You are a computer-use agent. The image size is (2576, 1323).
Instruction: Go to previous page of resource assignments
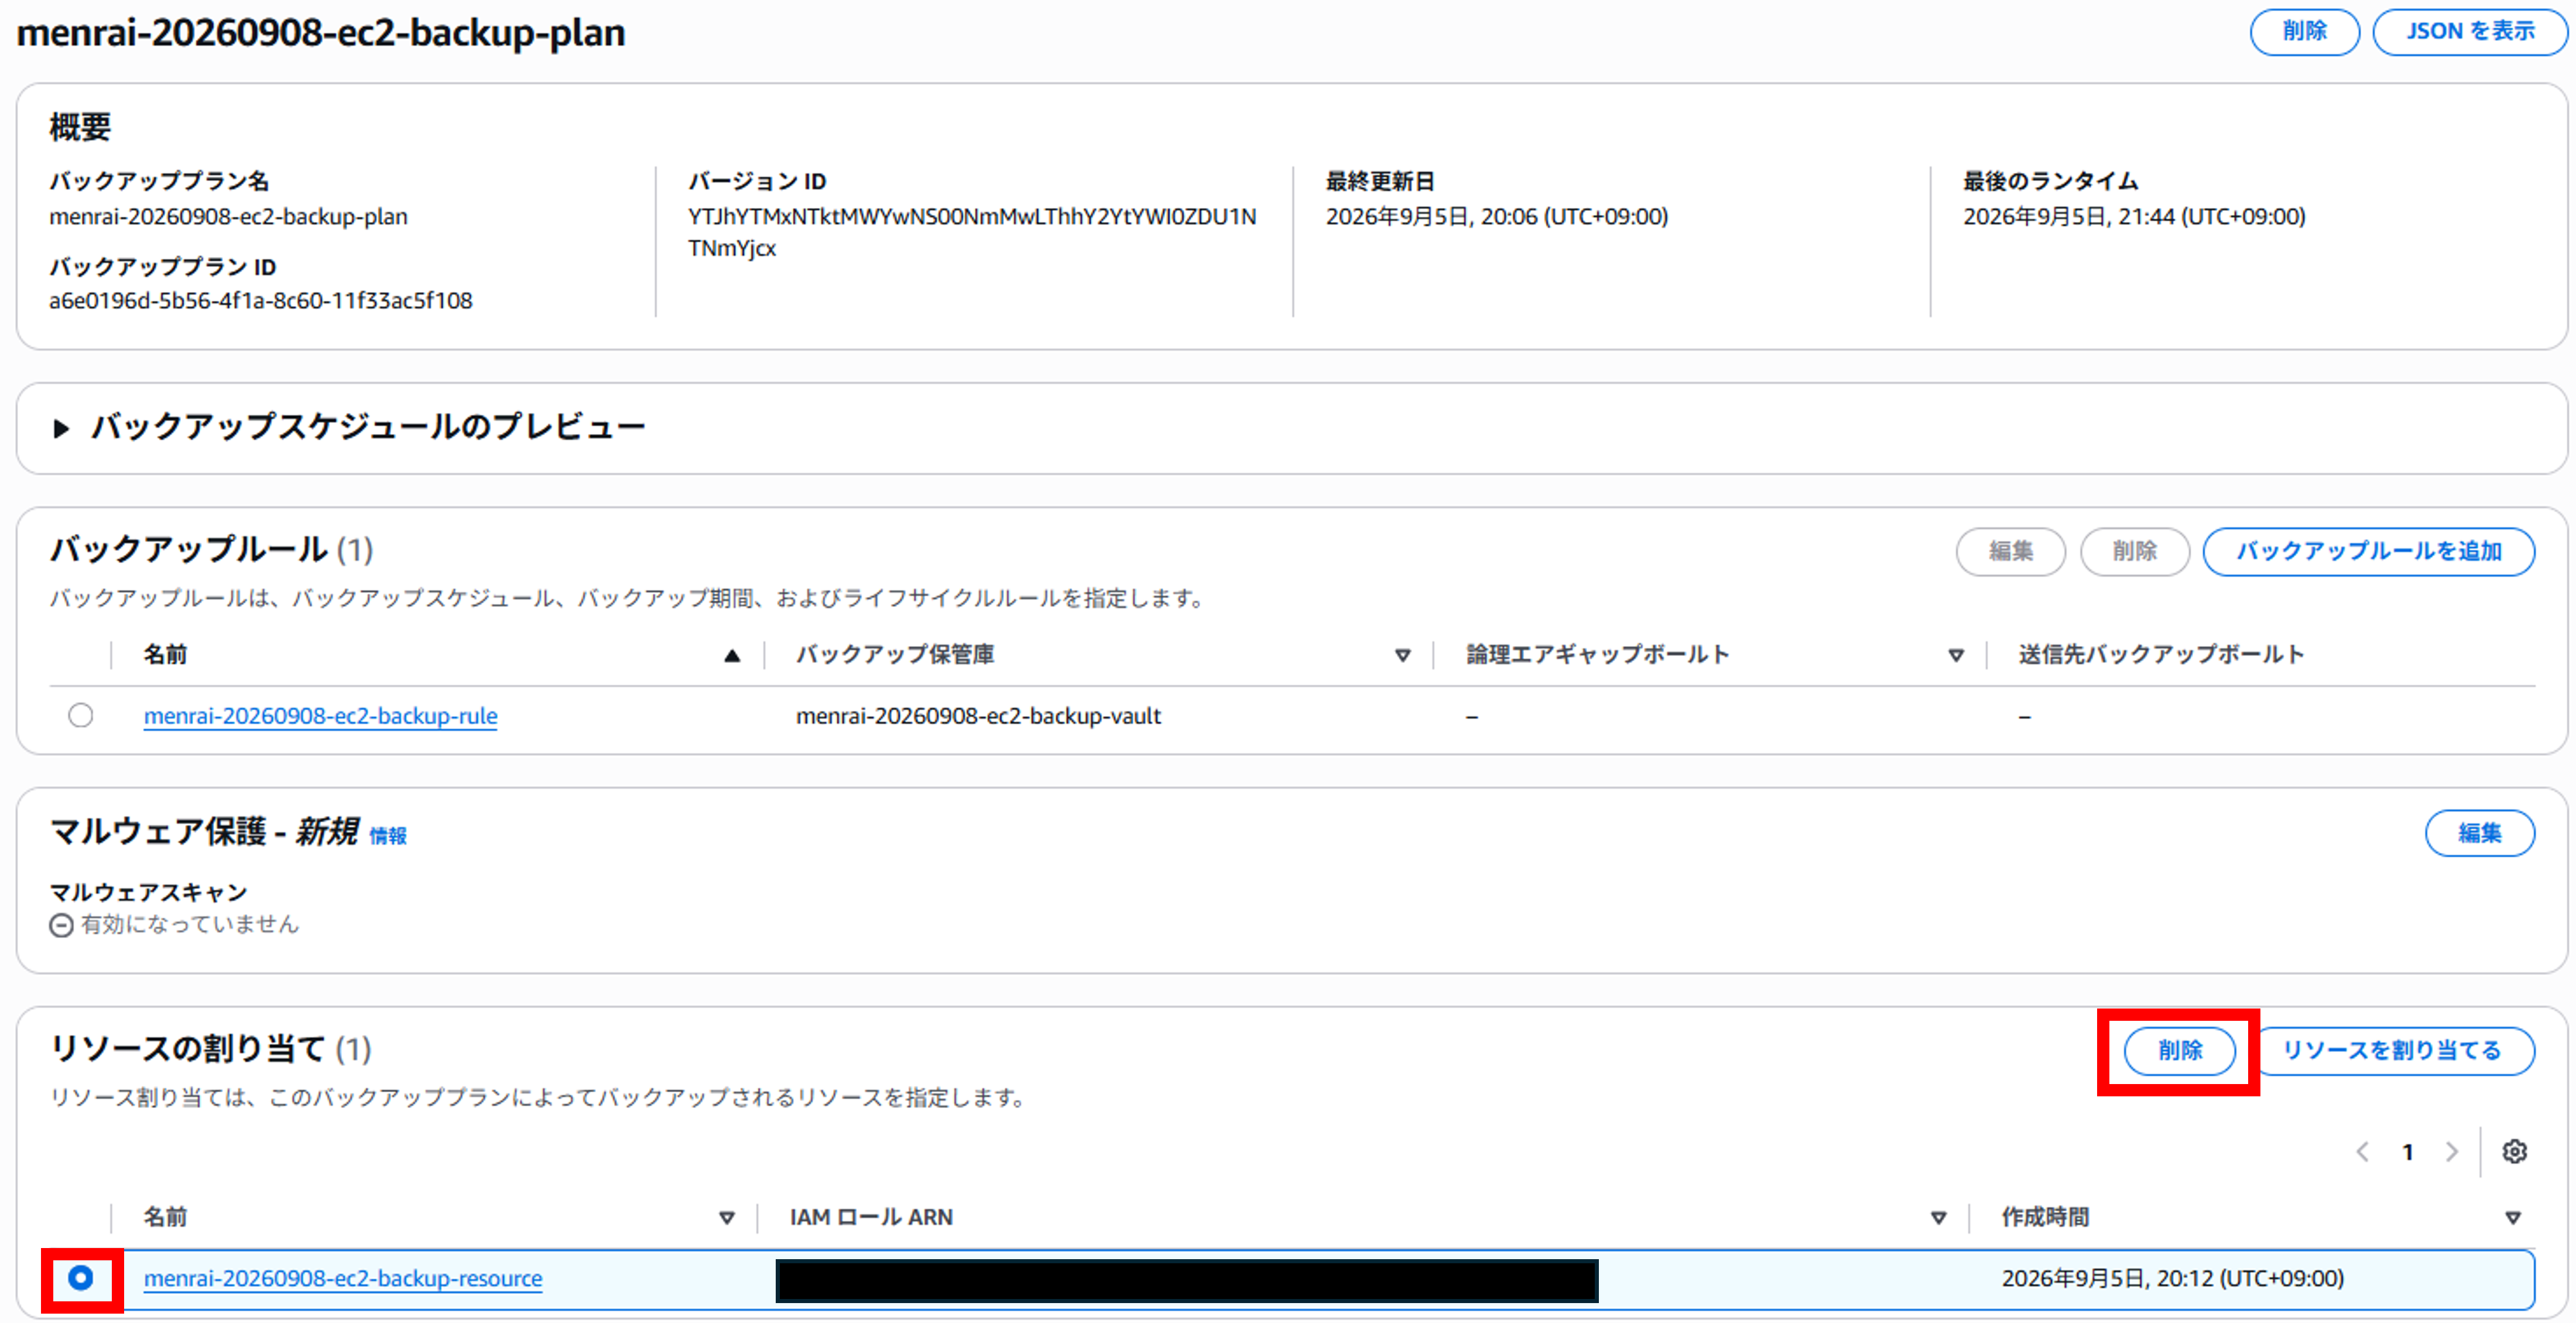click(x=2362, y=1152)
